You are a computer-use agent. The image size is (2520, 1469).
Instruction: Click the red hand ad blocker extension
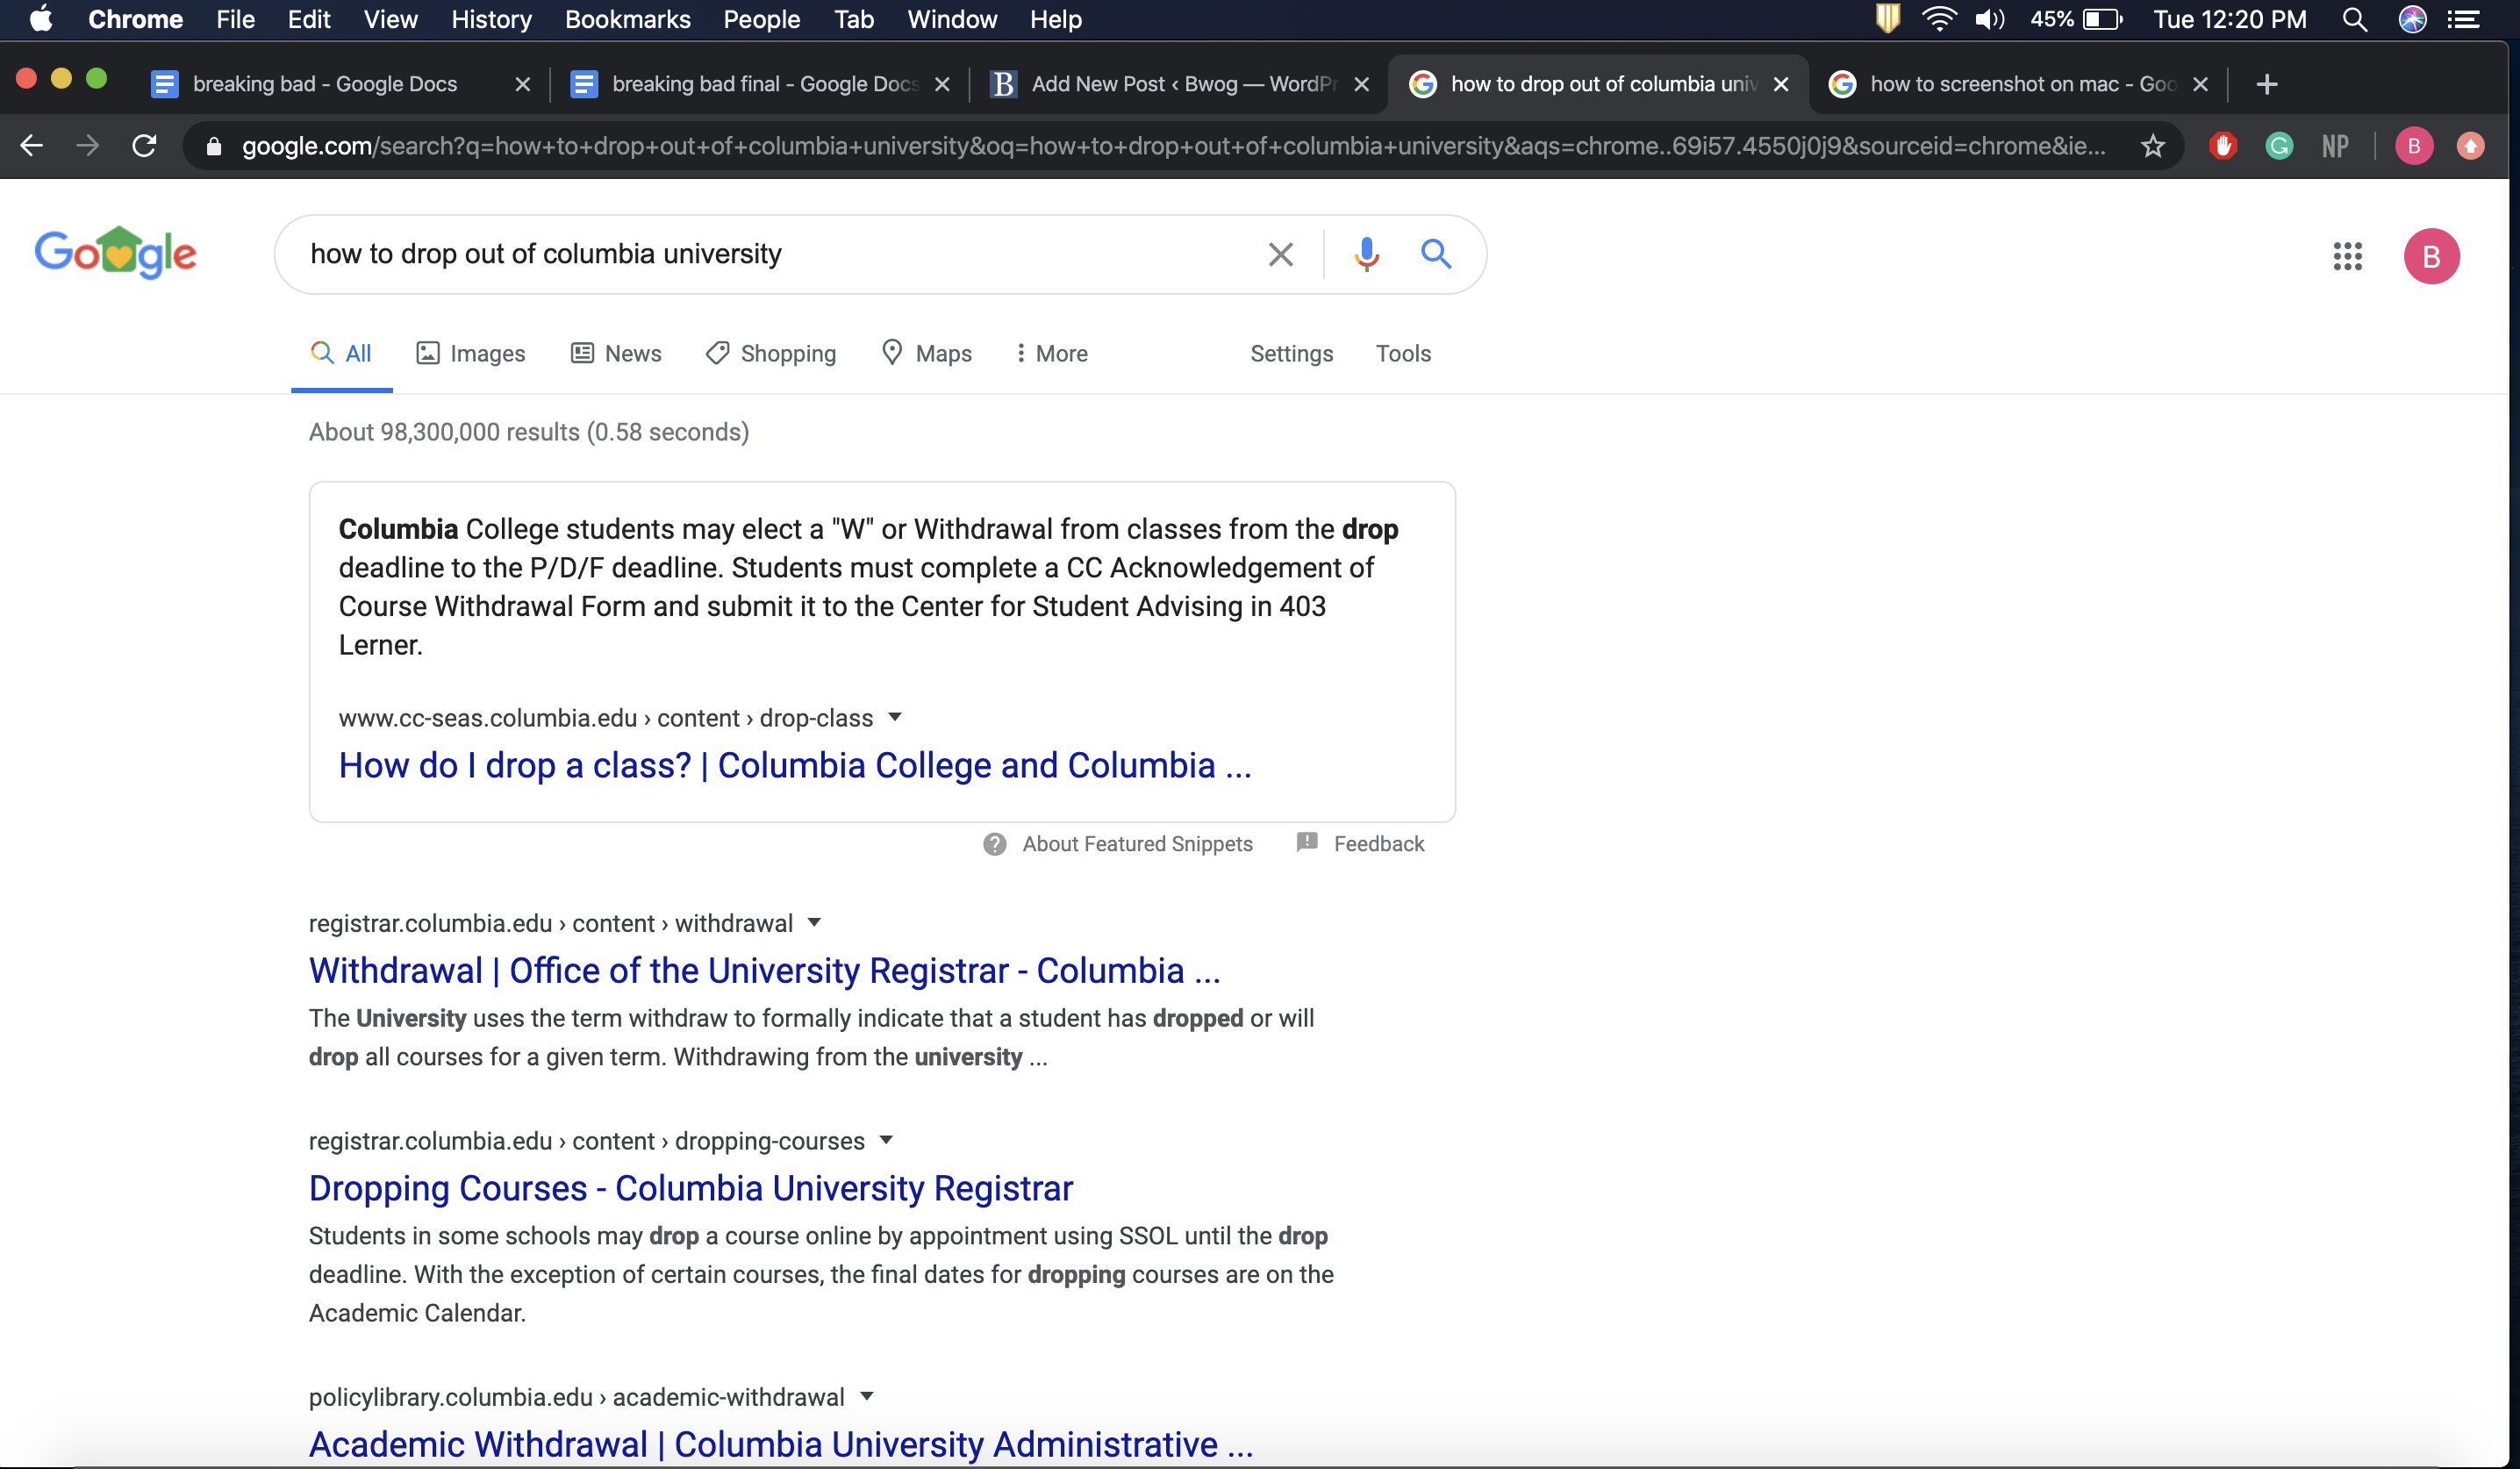click(2223, 146)
